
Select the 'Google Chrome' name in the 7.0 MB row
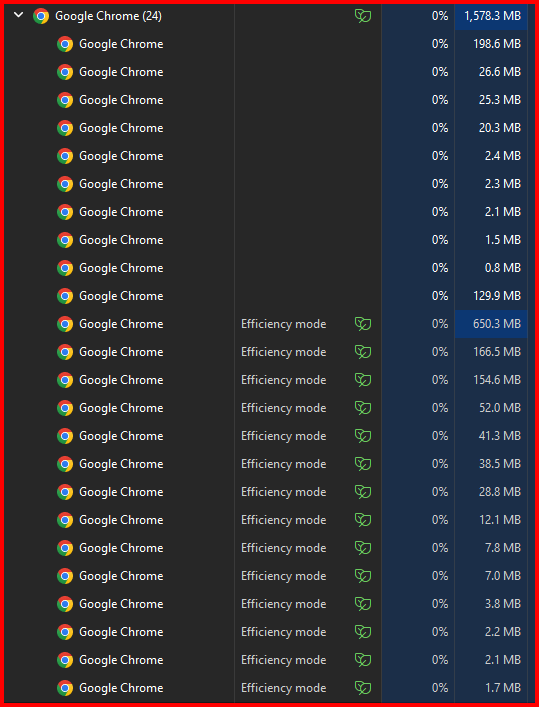[121, 576]
